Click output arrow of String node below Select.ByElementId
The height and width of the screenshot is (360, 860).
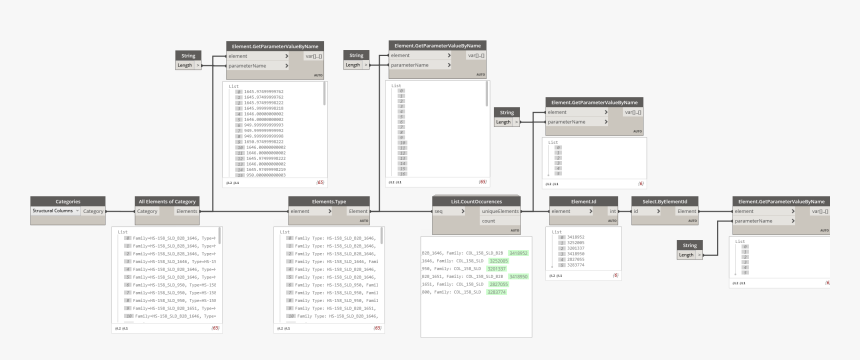point(699,255)
